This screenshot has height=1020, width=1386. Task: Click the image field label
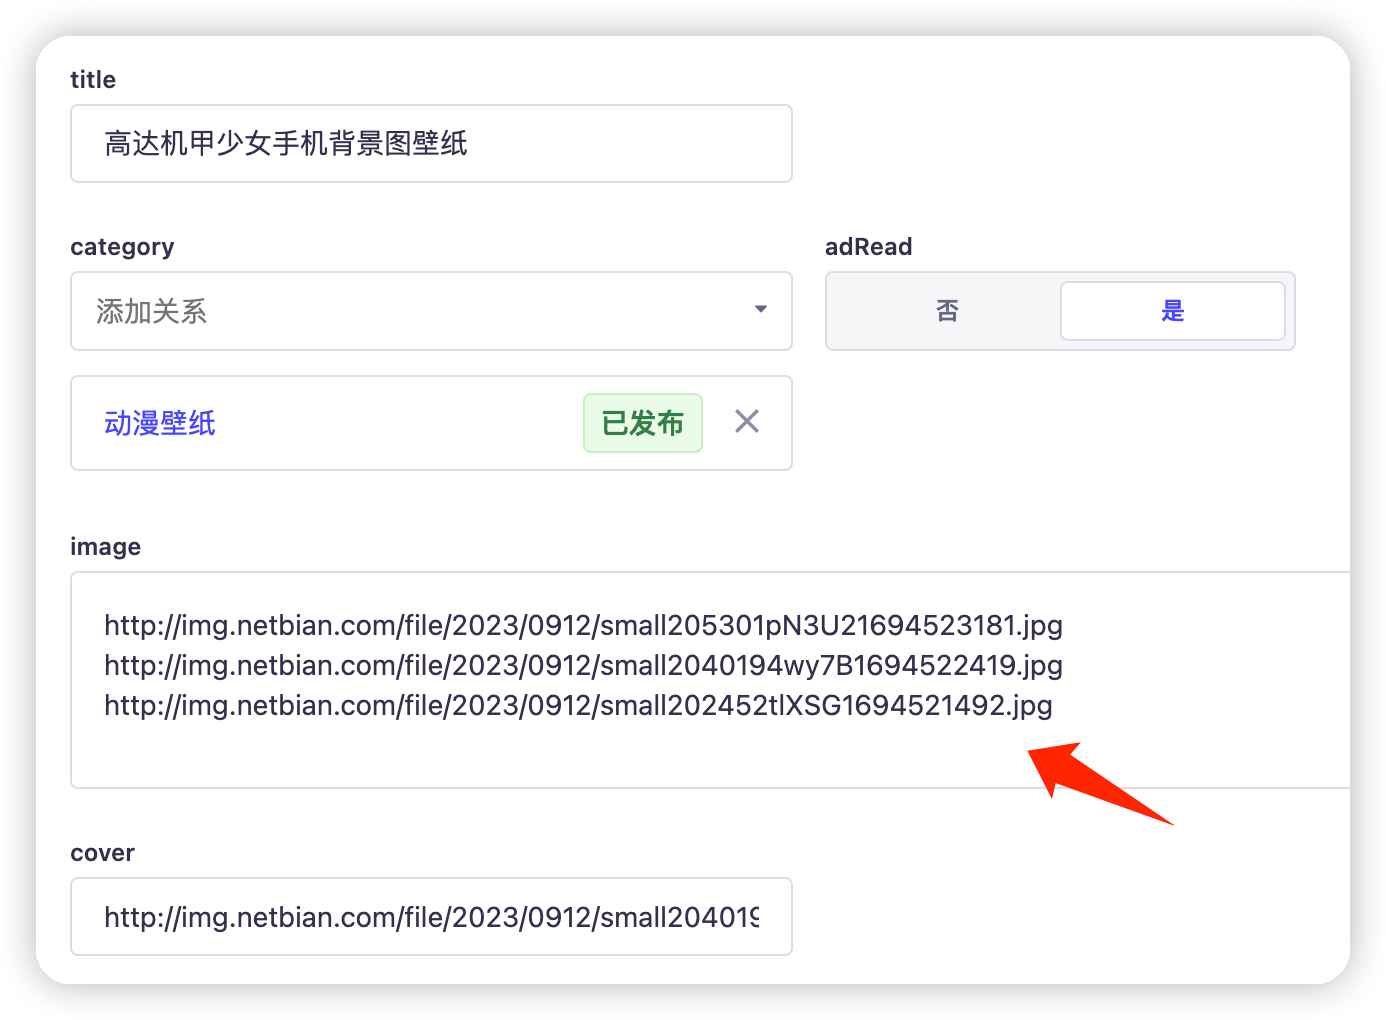(105, 547)
